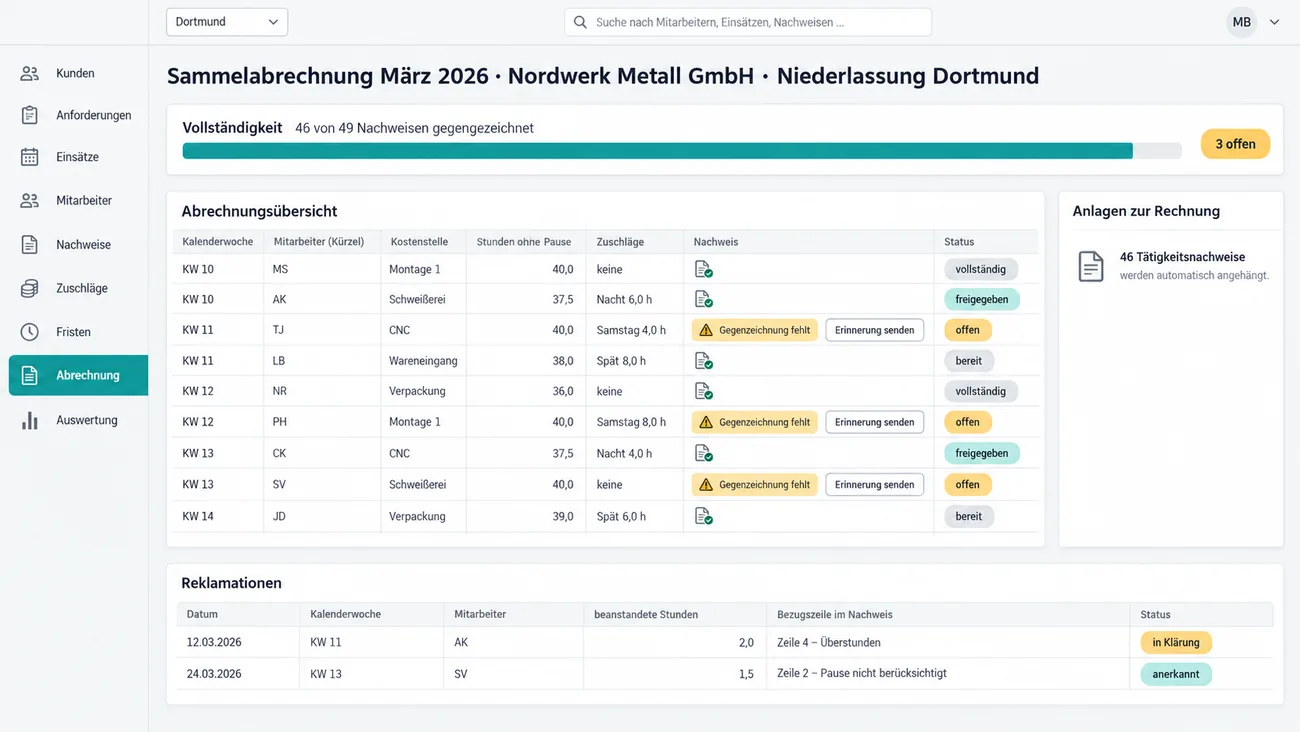The width and height of the screenshot is (1300, 732).
Task: Go to Anforderungen in the sidebar
Action: [x=78, y=115]
